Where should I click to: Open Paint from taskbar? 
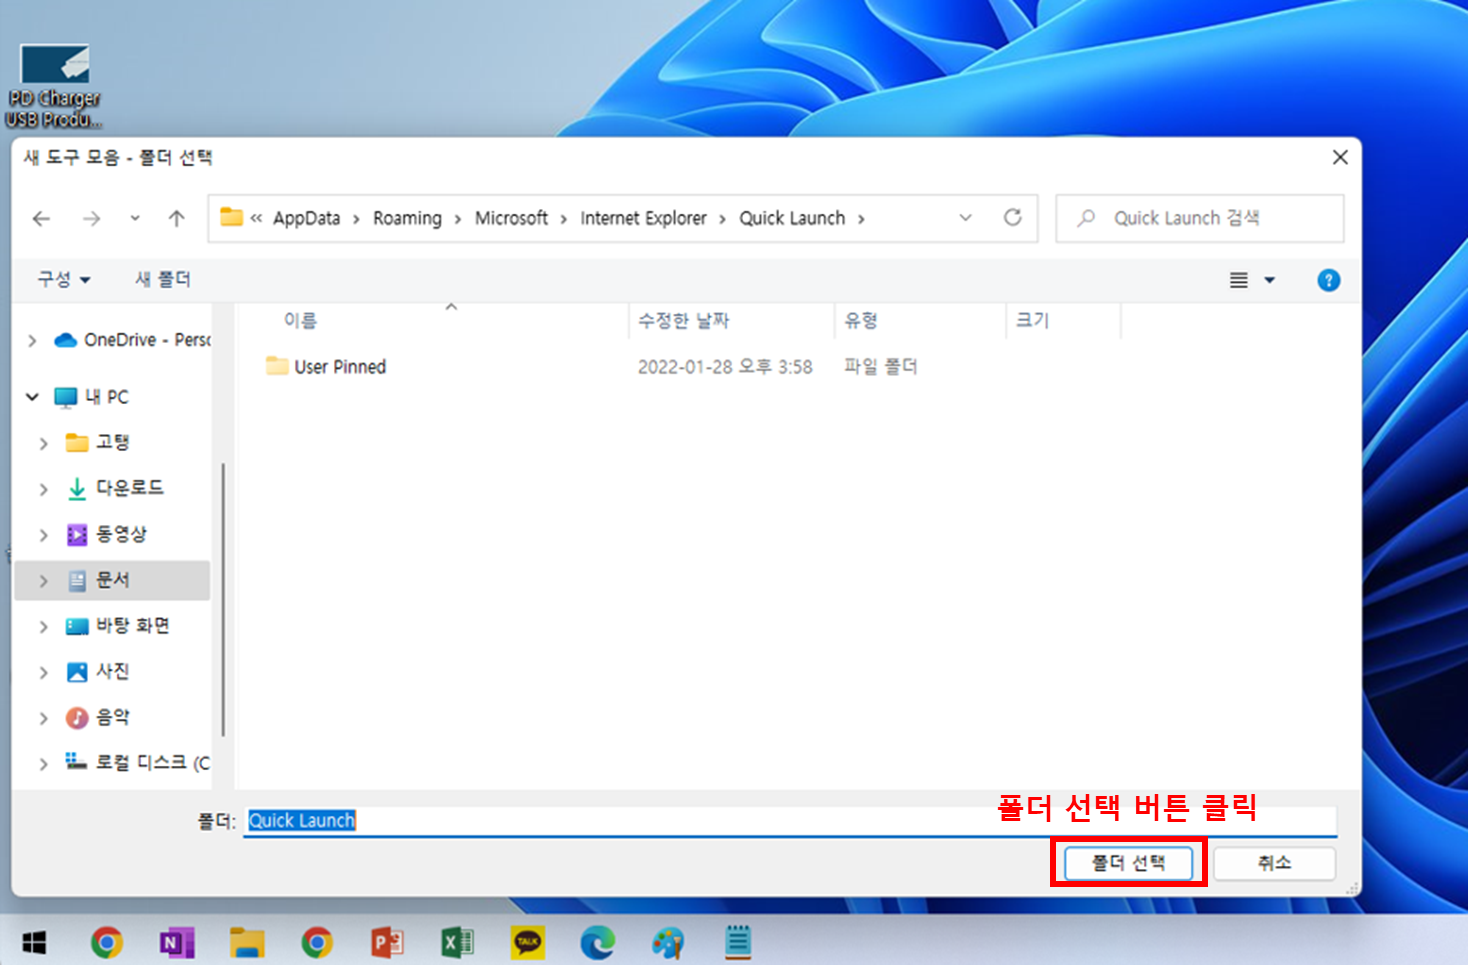(x=668, y=942)
